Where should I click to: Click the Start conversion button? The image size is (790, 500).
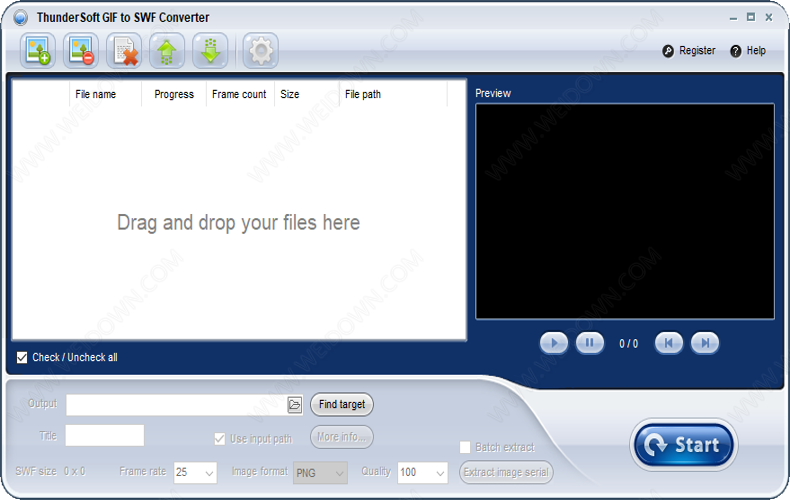[x=684, y=445]
